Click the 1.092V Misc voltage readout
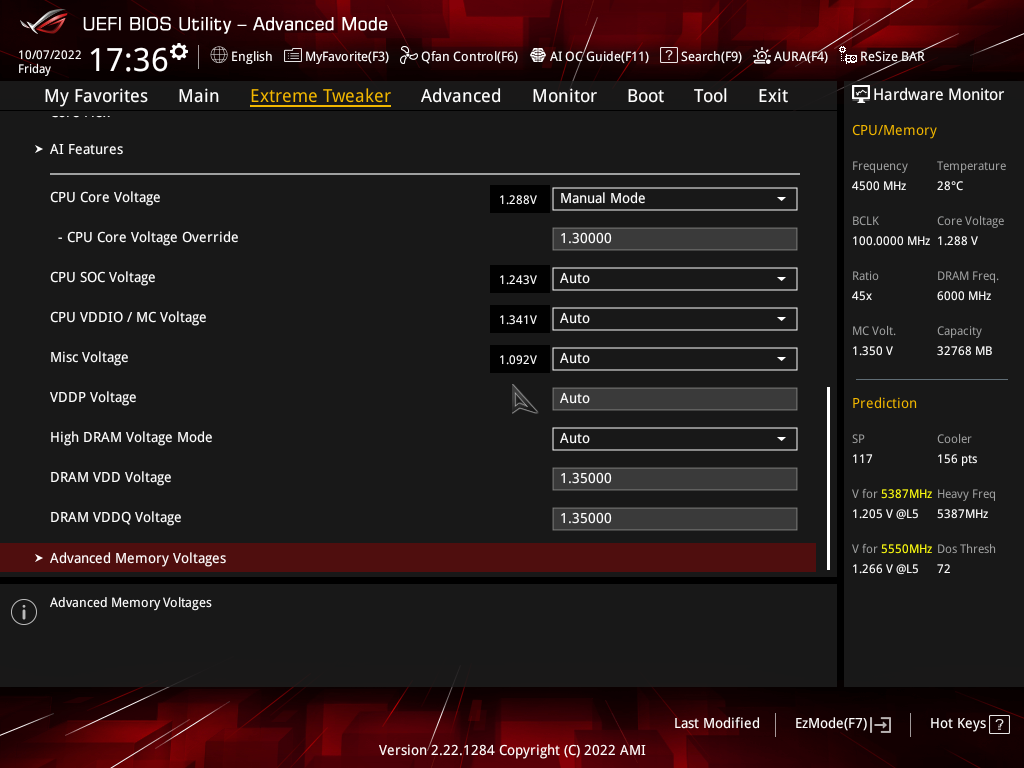Screen dimensions: 1024x768 coord(518,359)
